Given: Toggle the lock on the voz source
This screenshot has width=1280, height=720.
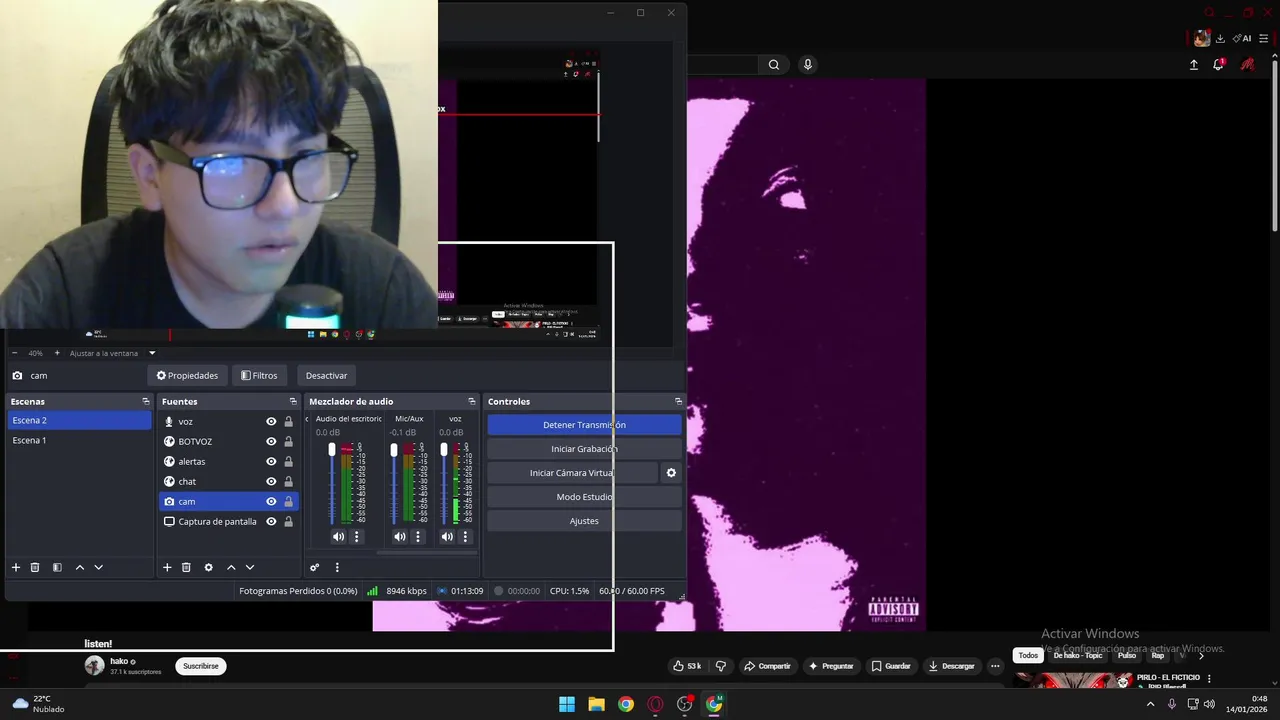Looking at the screenshot, I should (x=289, y=422).
